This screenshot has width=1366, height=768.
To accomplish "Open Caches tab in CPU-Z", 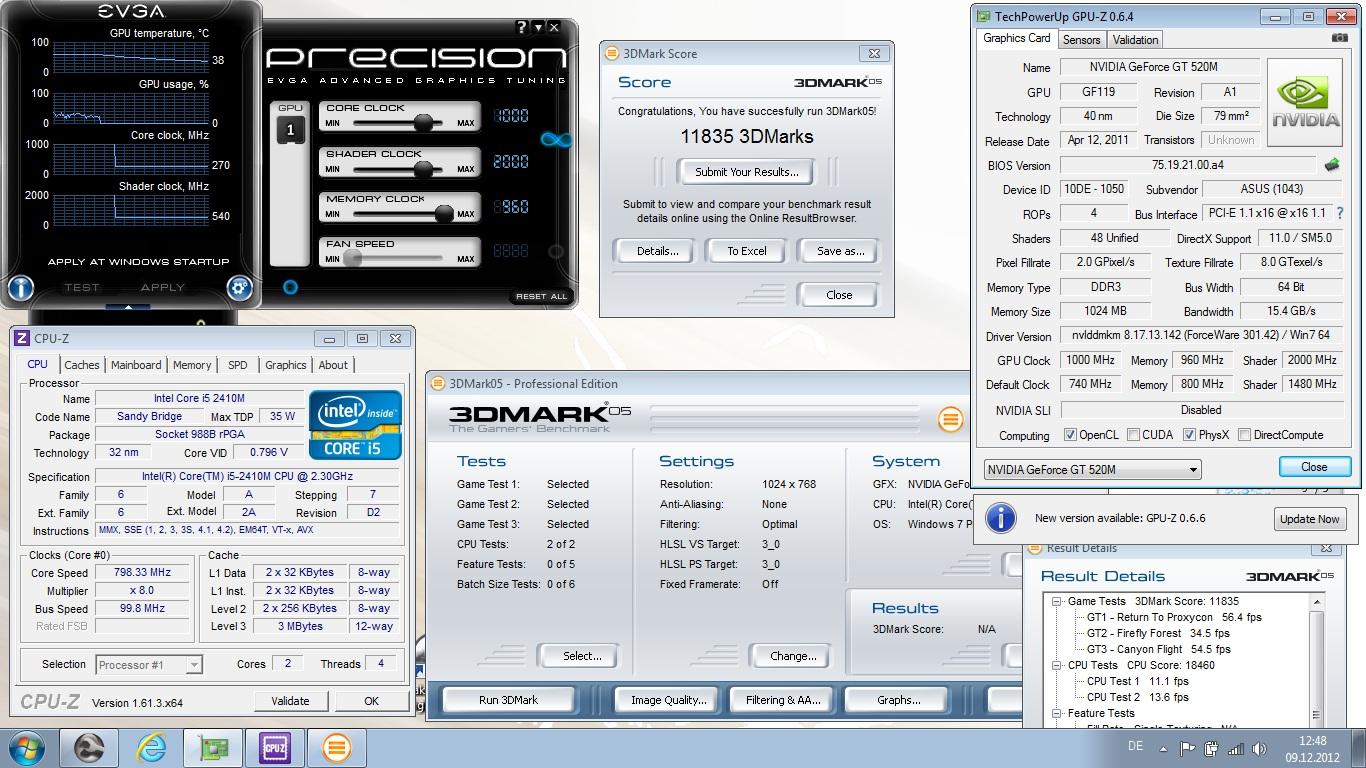I will pyautogui.click(x=82, y=365).
